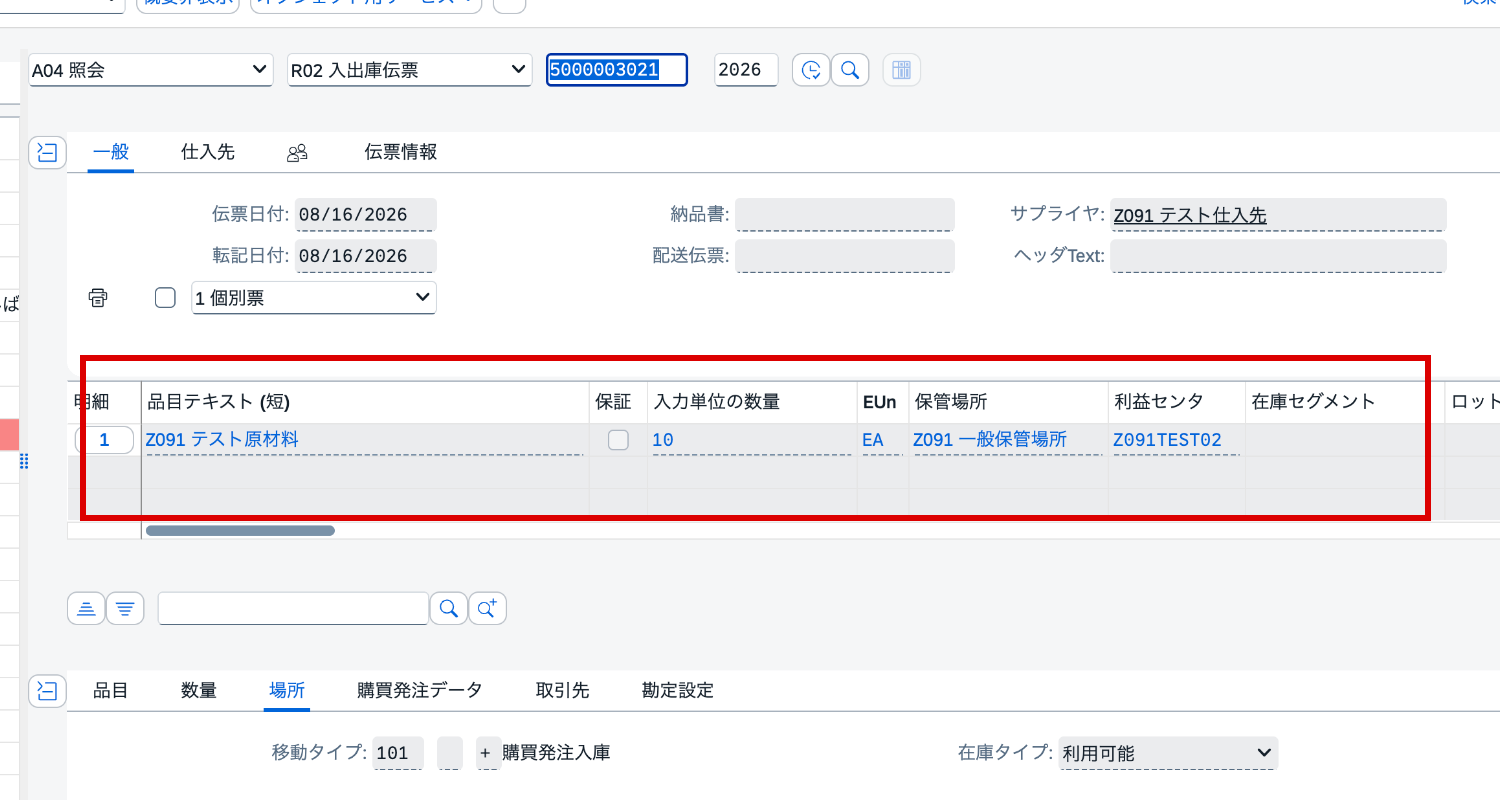Click the Z091 一般保管場所 storage location link
The height and width of the screenshot is (800, 1500).
pyautogui.click(x=990, y=440)
